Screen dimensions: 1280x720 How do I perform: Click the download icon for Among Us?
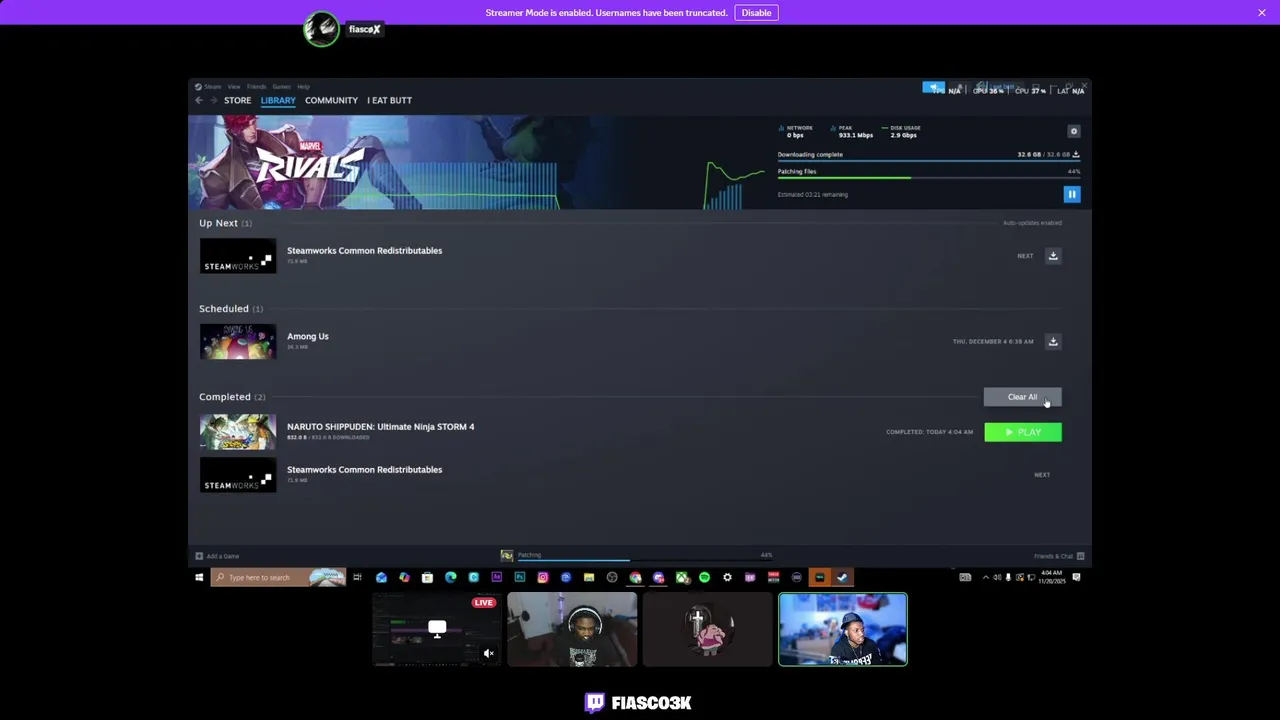(1053, 342)
